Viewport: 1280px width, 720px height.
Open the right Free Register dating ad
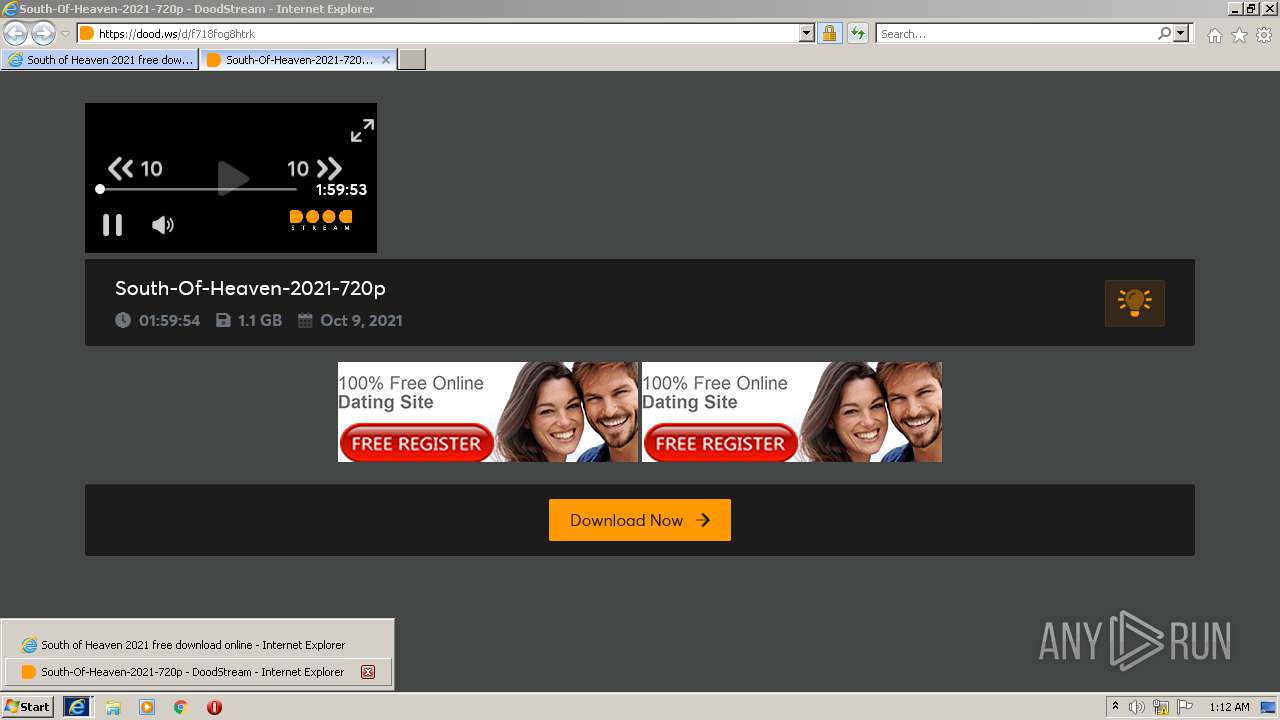(792, 412)
